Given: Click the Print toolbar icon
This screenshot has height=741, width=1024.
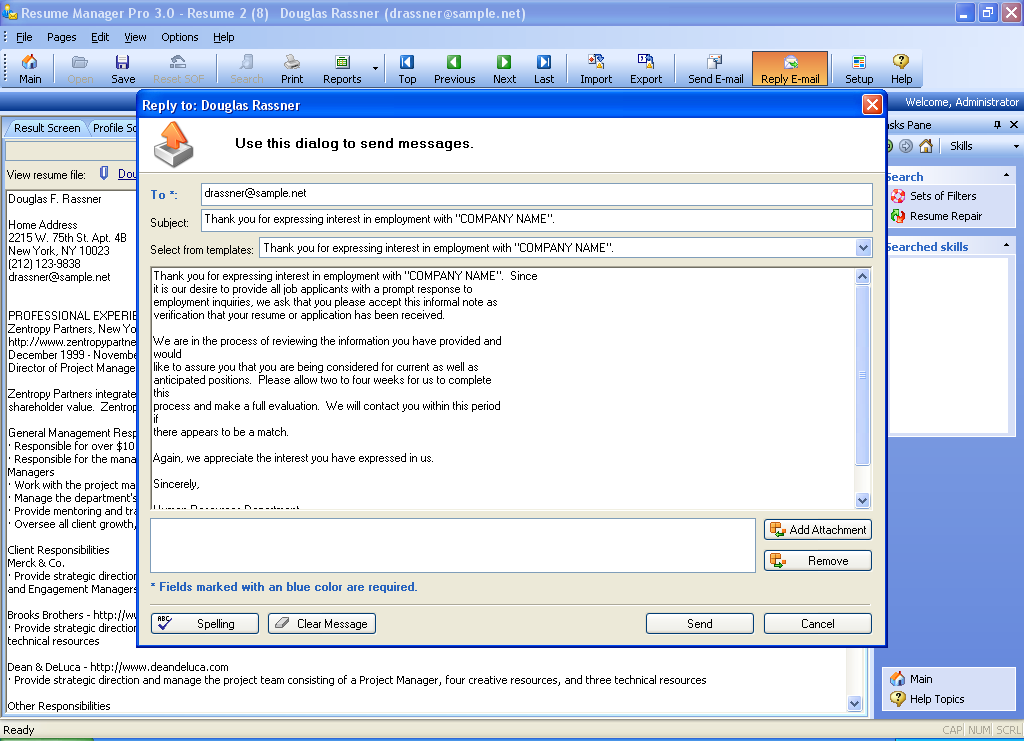Looking at the screenshot, I should (292, 69).
